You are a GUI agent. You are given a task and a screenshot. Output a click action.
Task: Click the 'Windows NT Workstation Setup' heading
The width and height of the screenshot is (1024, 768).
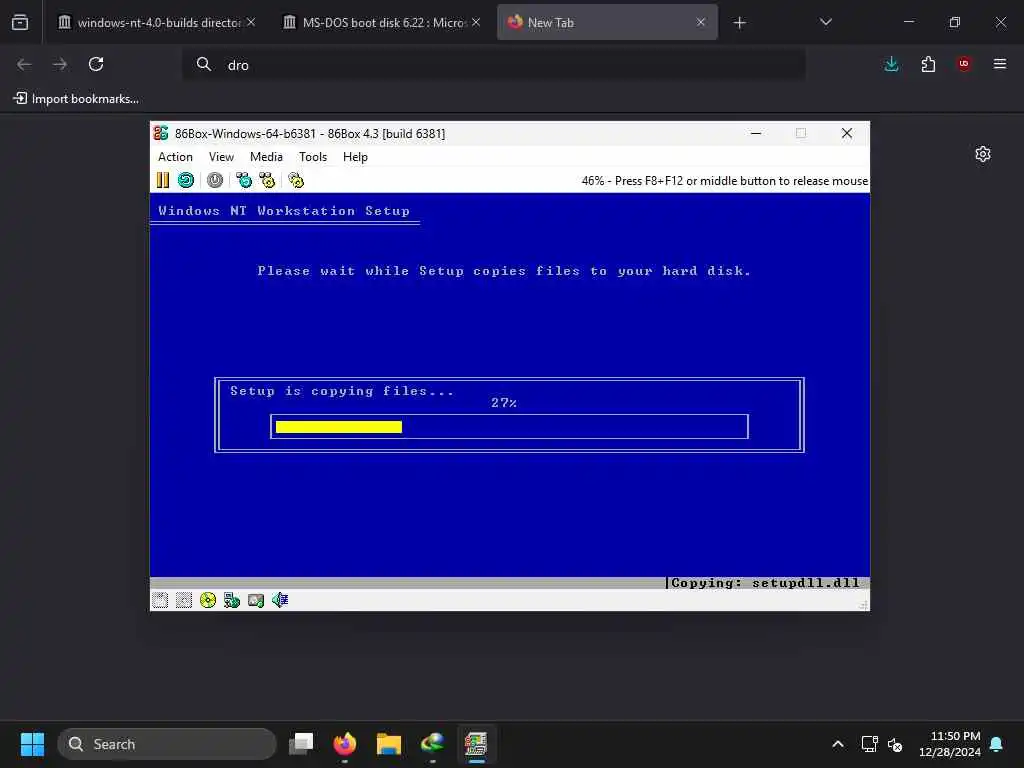tap(284, 211)
